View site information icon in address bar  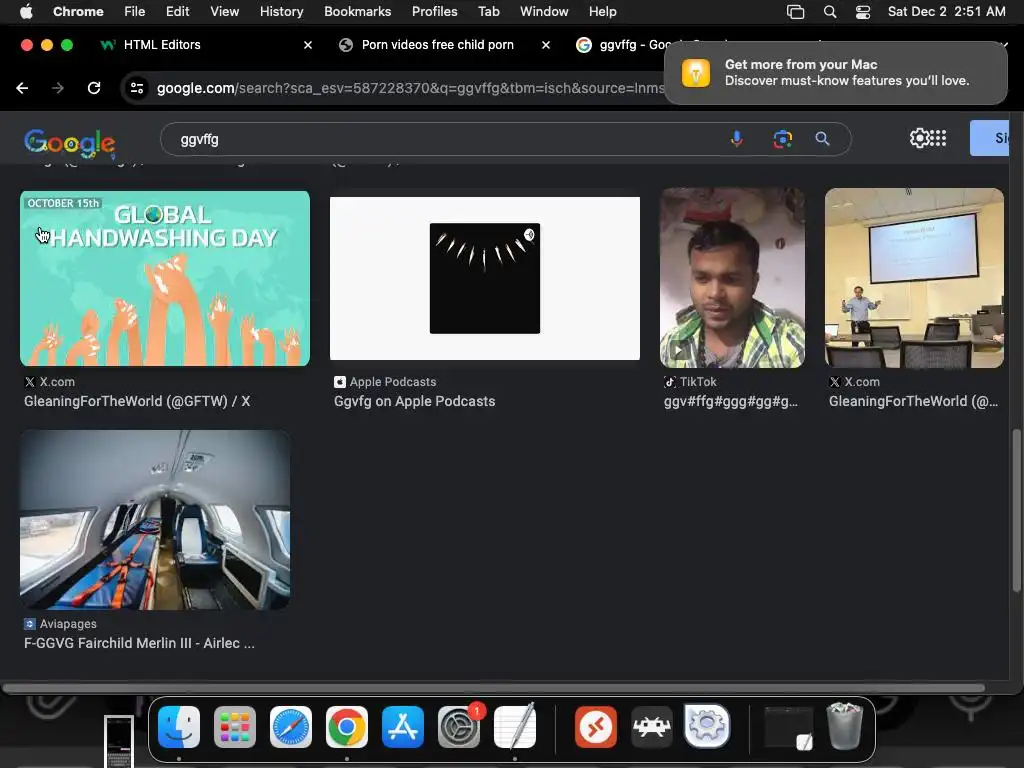pos(137,88)
